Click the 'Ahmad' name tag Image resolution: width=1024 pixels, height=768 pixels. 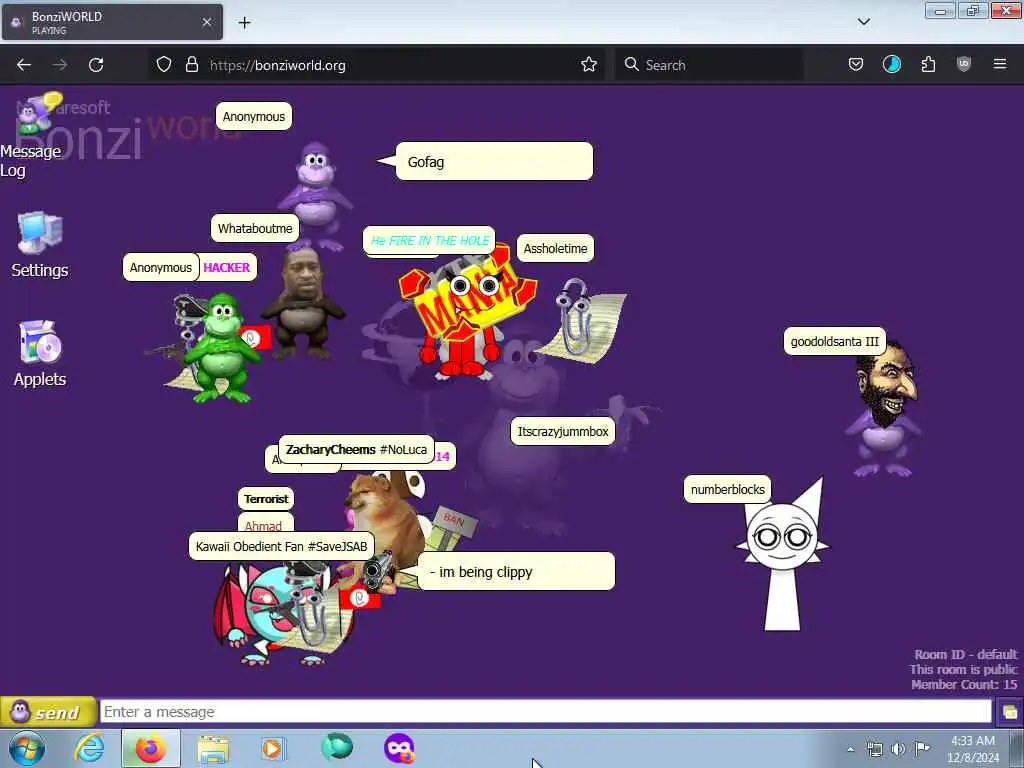264,524
